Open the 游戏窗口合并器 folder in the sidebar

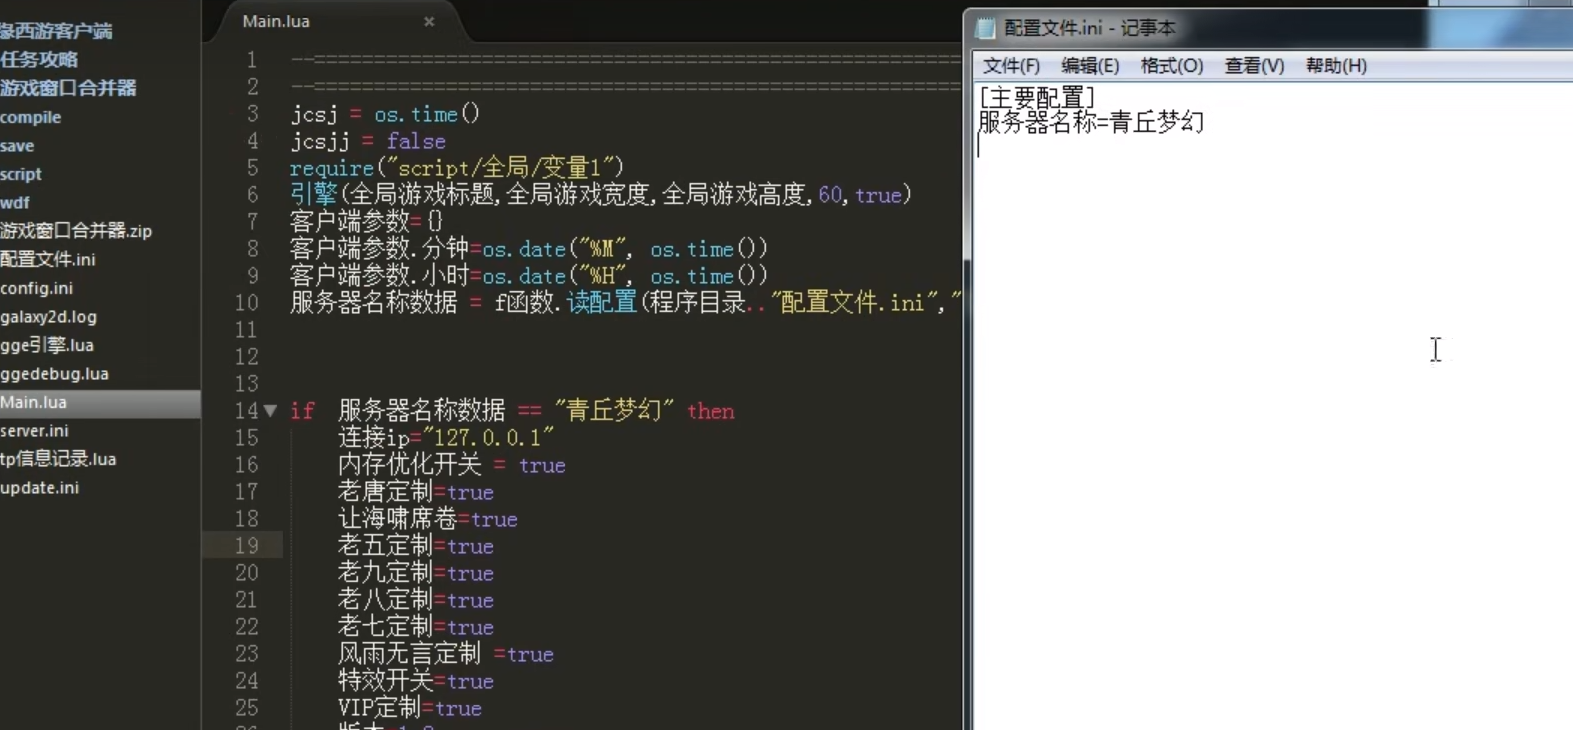coord(68,88)
